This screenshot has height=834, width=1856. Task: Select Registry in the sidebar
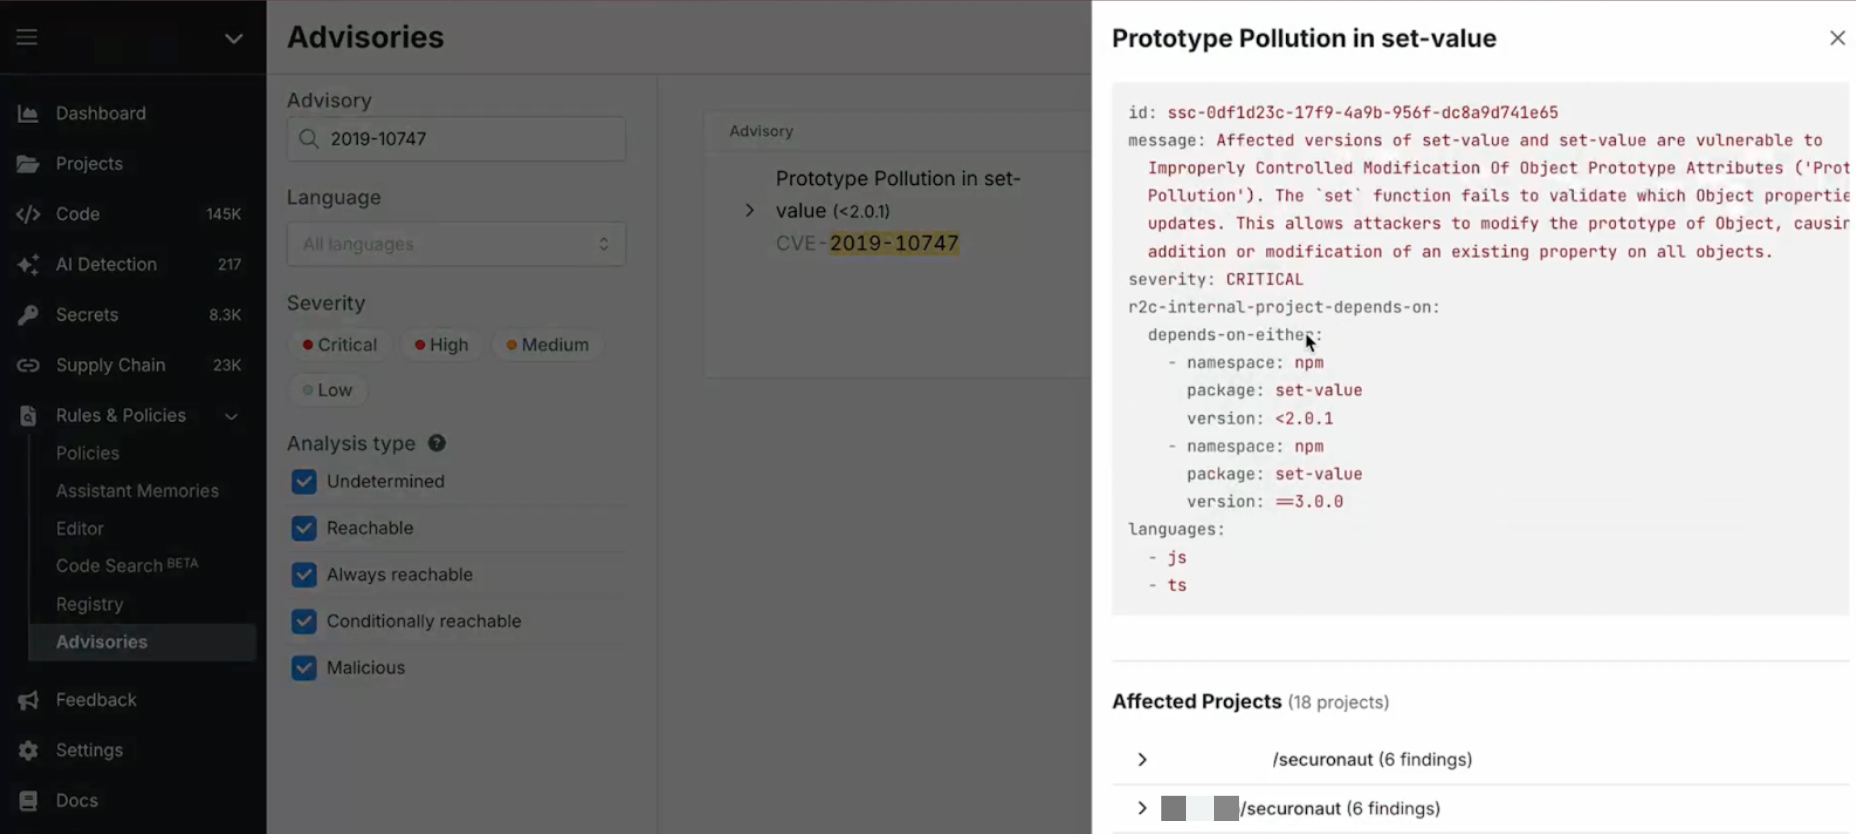pos(90,604)
